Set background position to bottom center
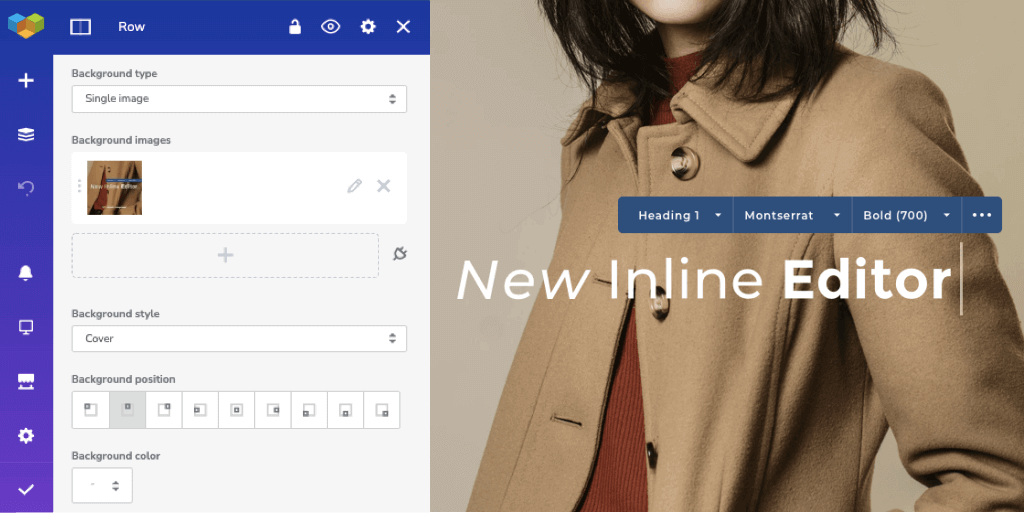The image size is (1024, 513). click(x=345, y=410)
